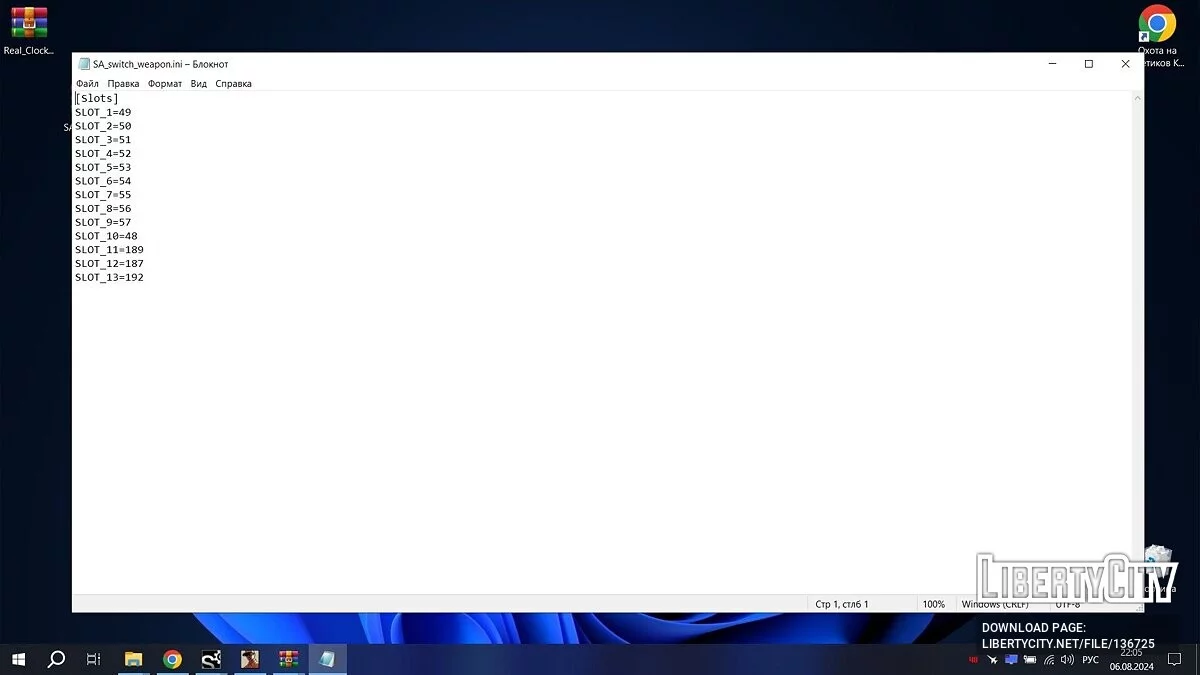Open Task View from the taskbar
The width and height of the screenshot is (1200, 675).
pyautogui.click(x=94, y=659)
